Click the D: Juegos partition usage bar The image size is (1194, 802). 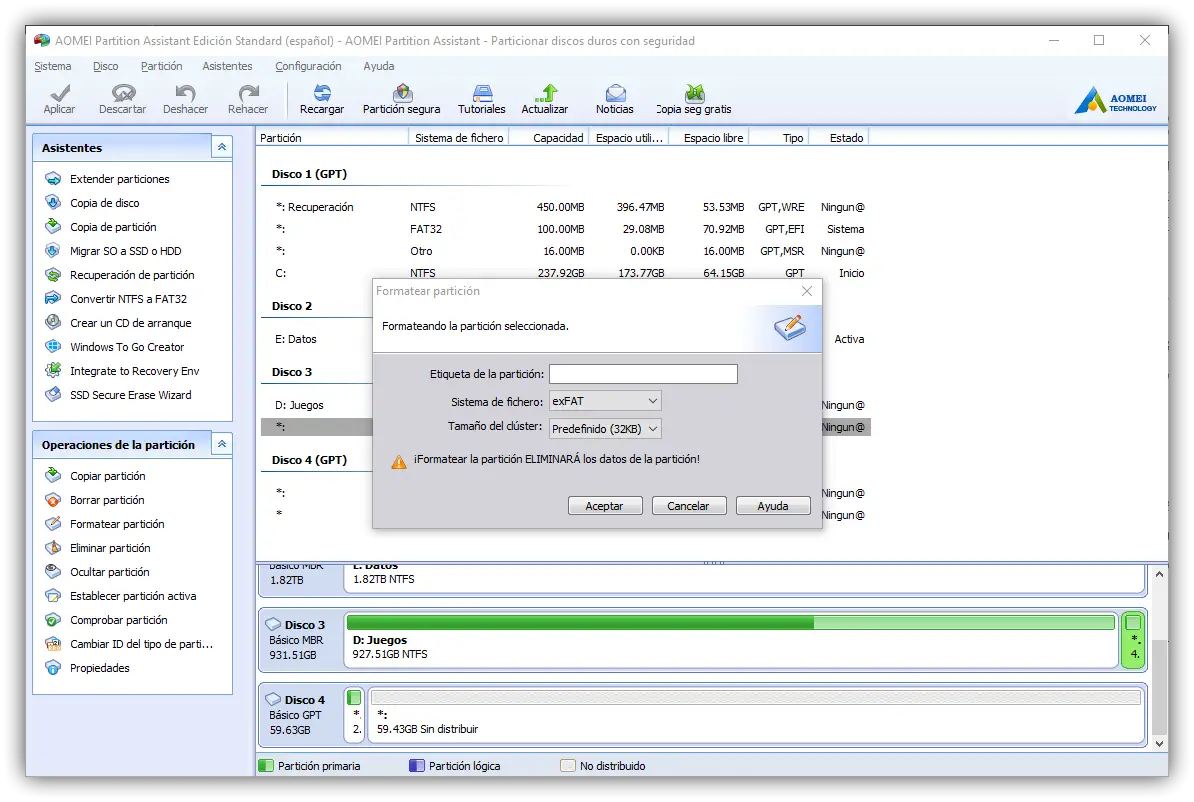coord(730,623)
